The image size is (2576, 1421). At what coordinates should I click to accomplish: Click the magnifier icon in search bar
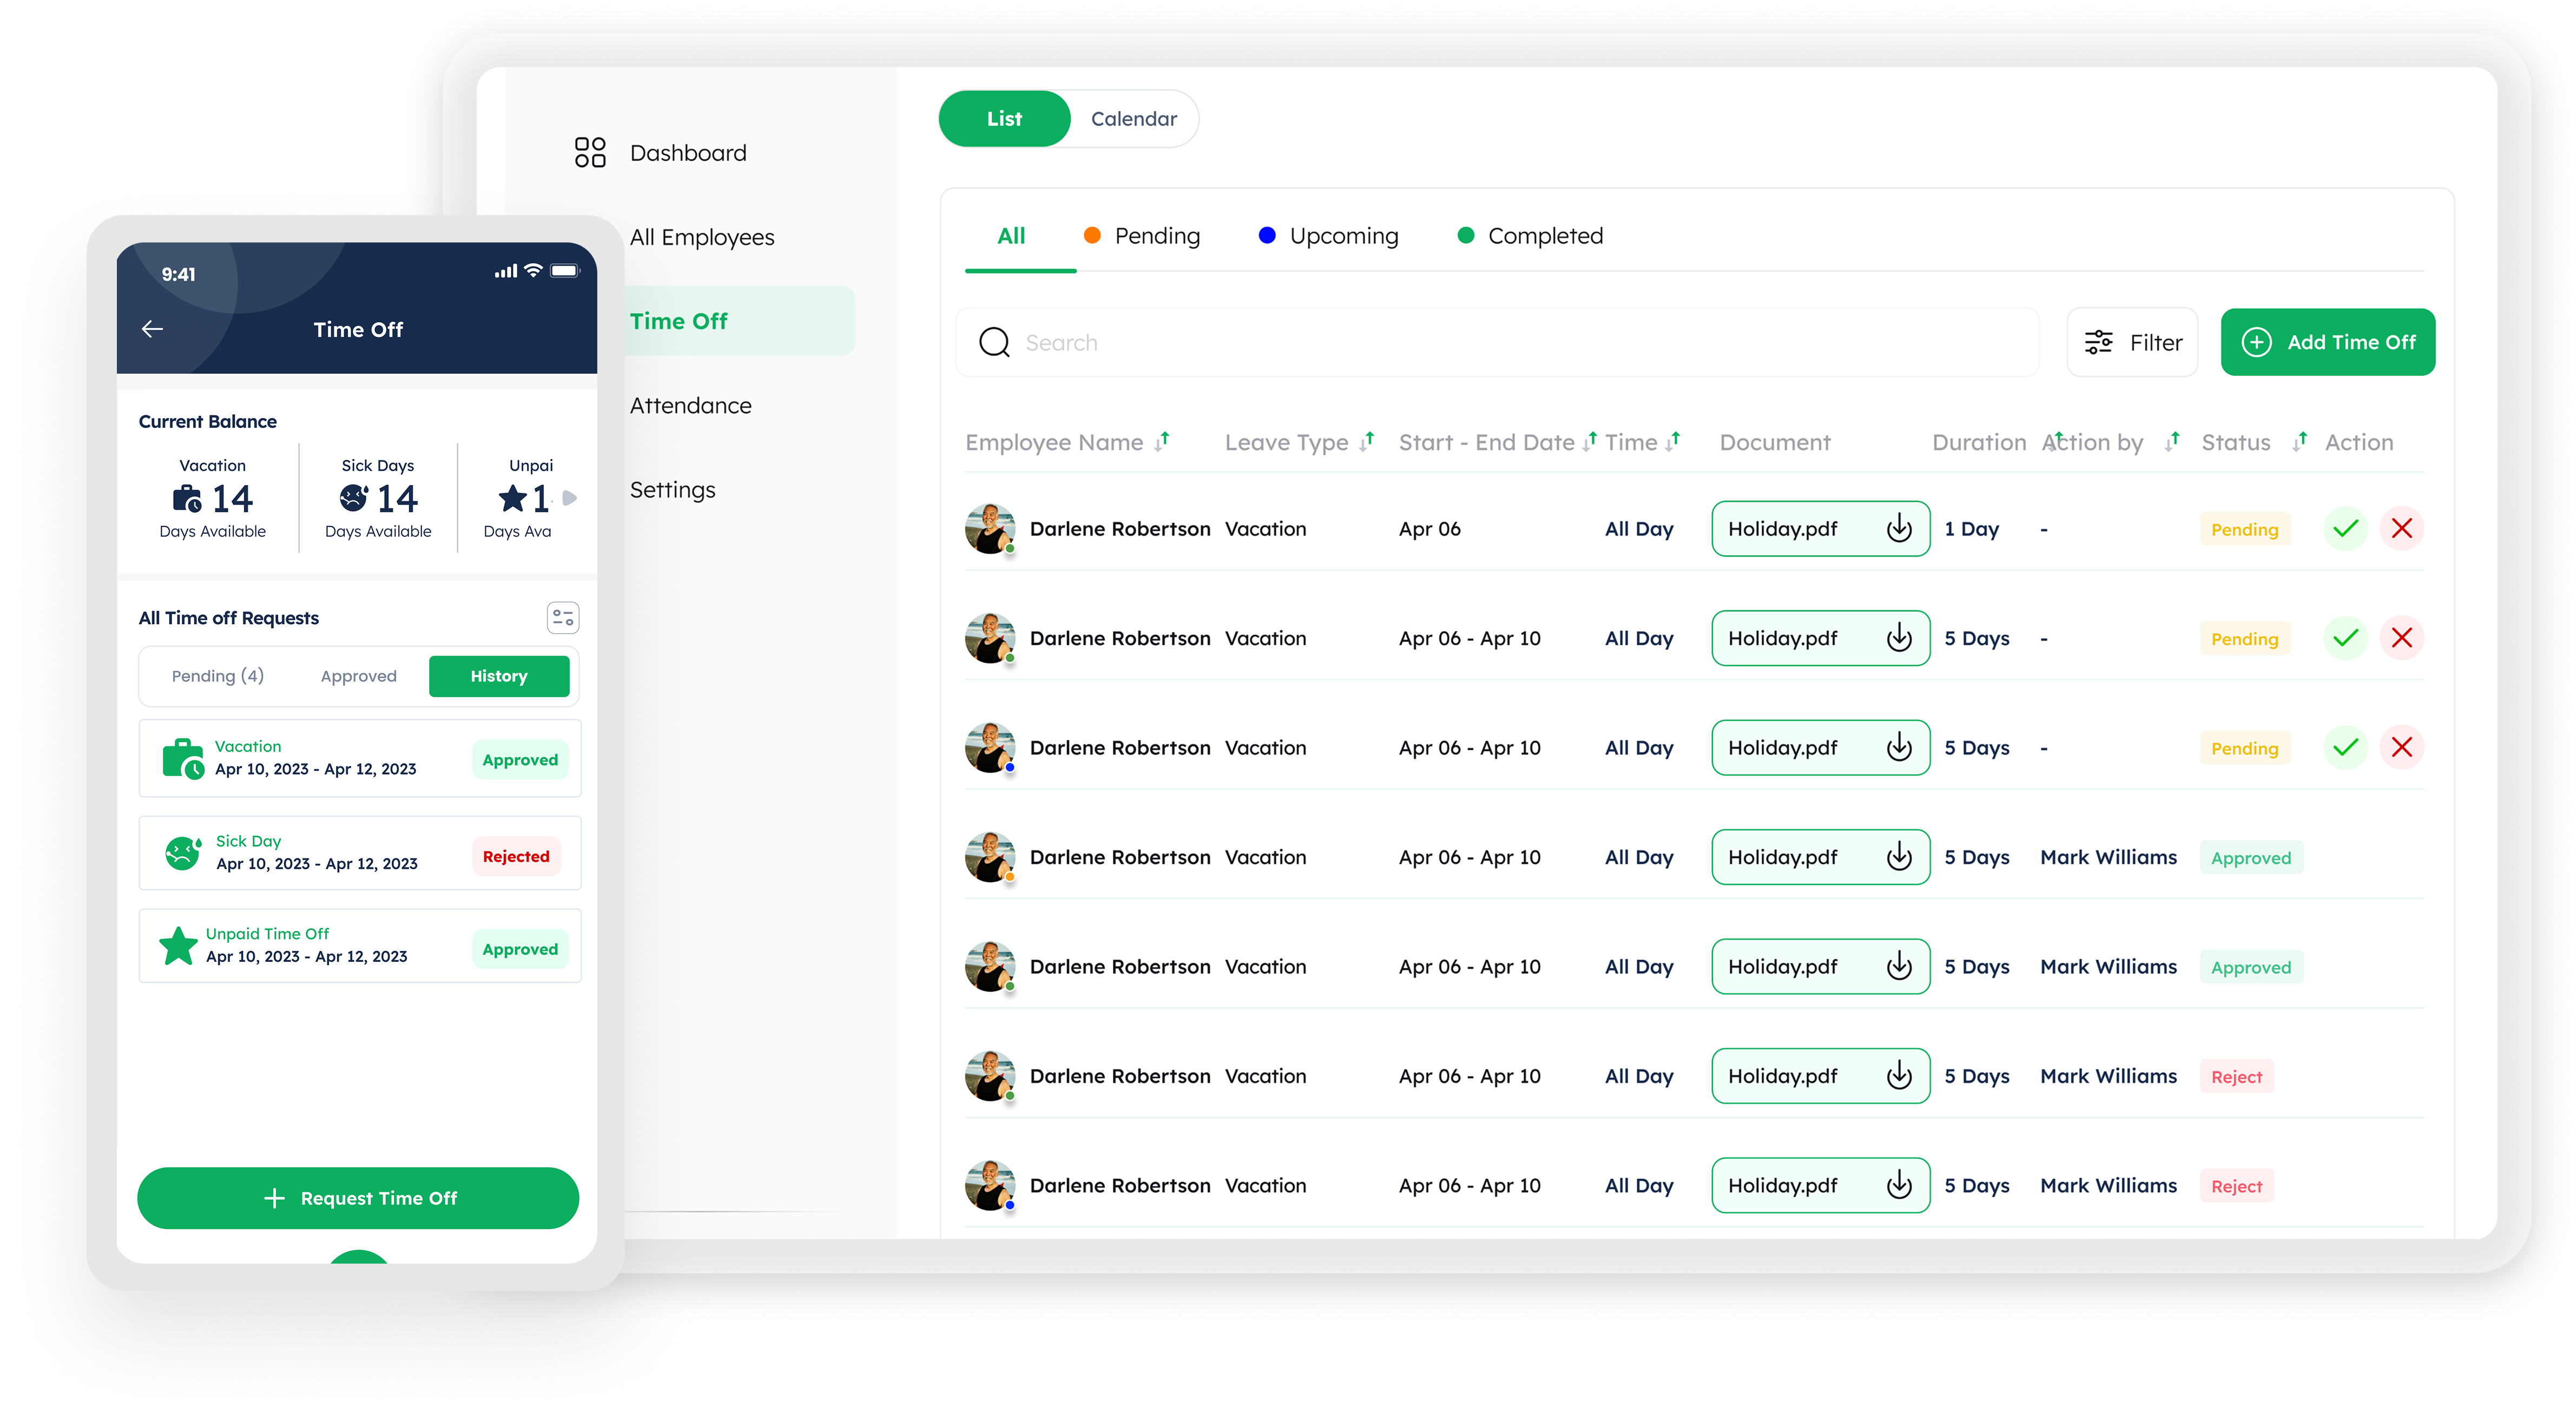994,343
